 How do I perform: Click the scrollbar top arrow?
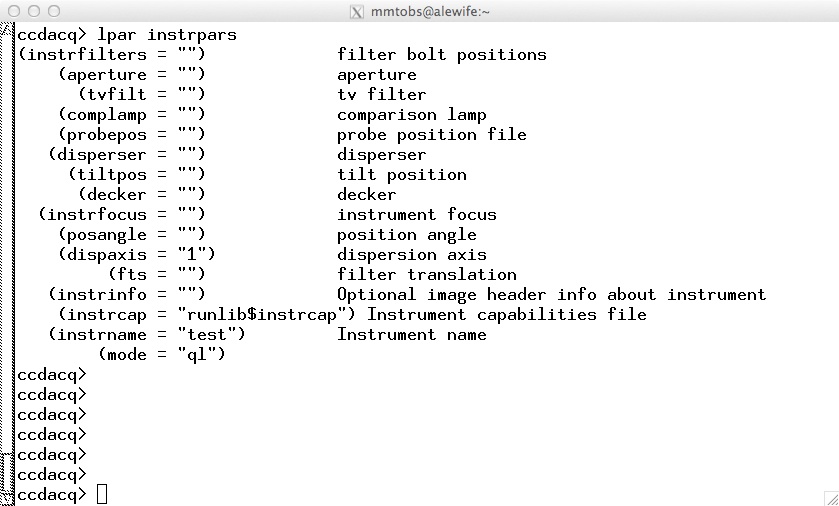coord(6,29)
